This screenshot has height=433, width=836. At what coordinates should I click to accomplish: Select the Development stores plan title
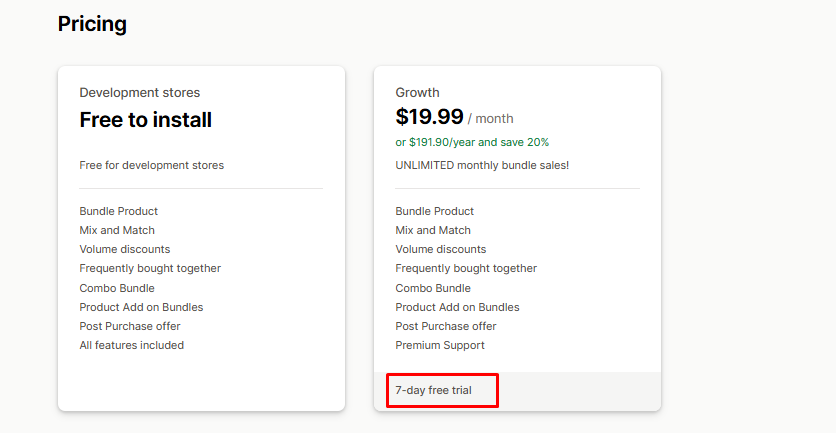[140, 93]
